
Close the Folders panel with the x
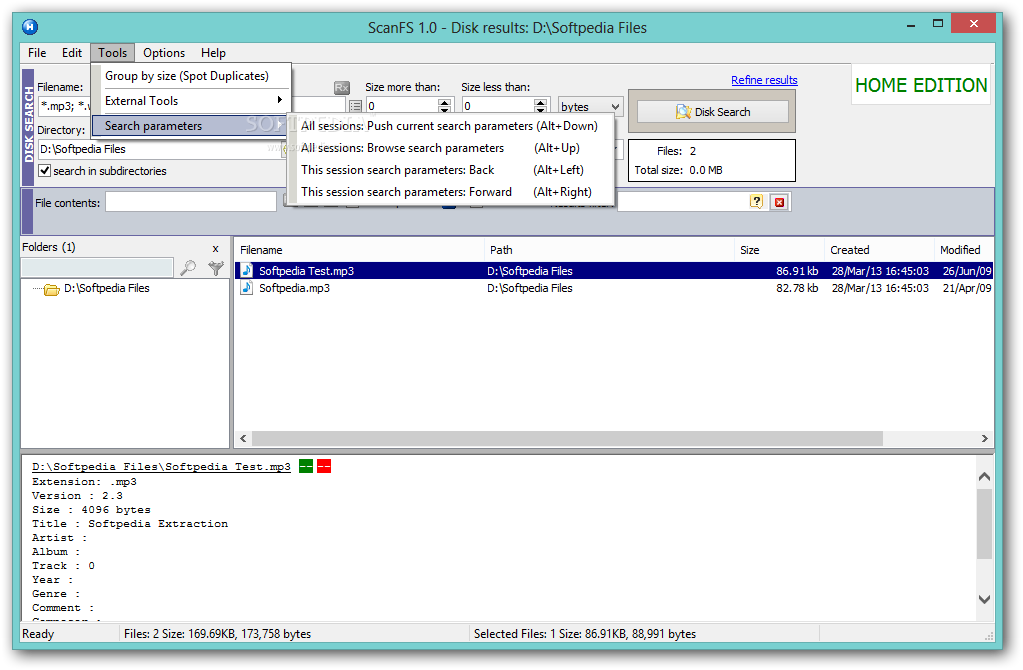coord(215,249)
